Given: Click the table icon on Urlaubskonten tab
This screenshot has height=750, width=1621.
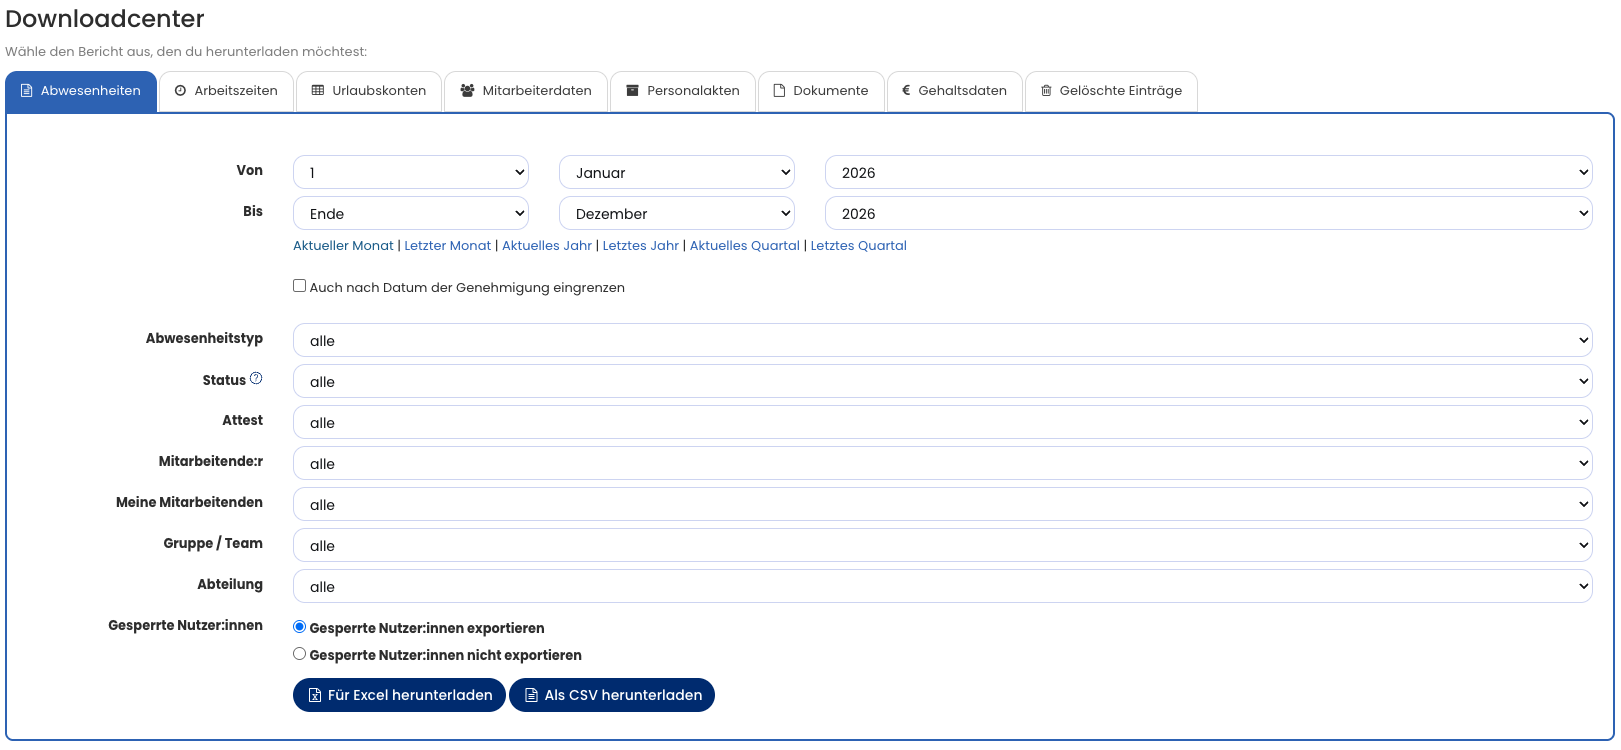Looking at the screenshot, I should click(318, 91).
